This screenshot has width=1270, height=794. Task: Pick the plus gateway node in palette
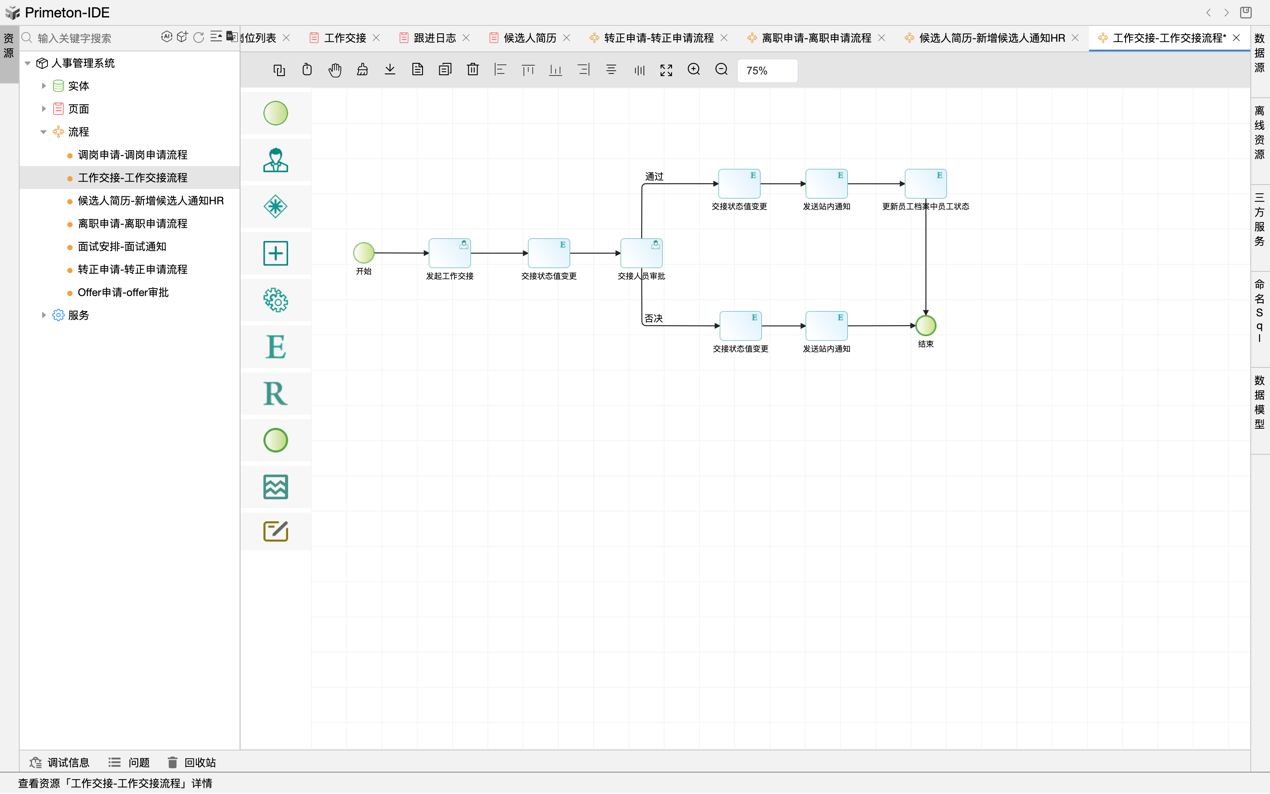coord(276,253)
